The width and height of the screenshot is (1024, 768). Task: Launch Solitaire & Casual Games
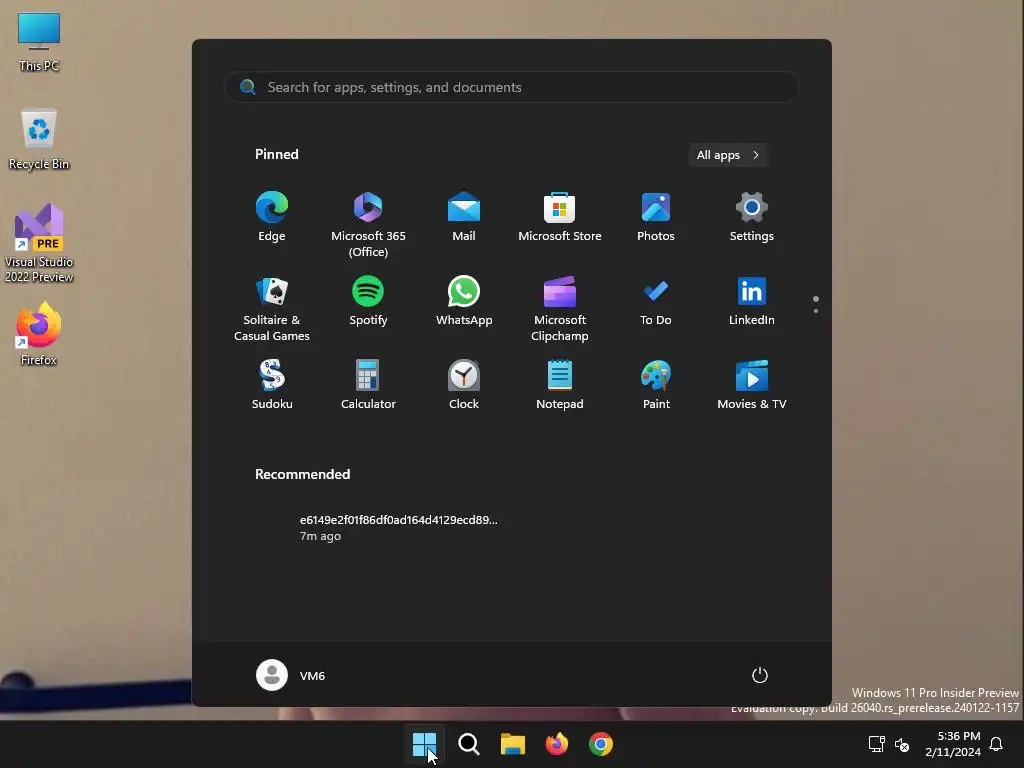[272, 309]
